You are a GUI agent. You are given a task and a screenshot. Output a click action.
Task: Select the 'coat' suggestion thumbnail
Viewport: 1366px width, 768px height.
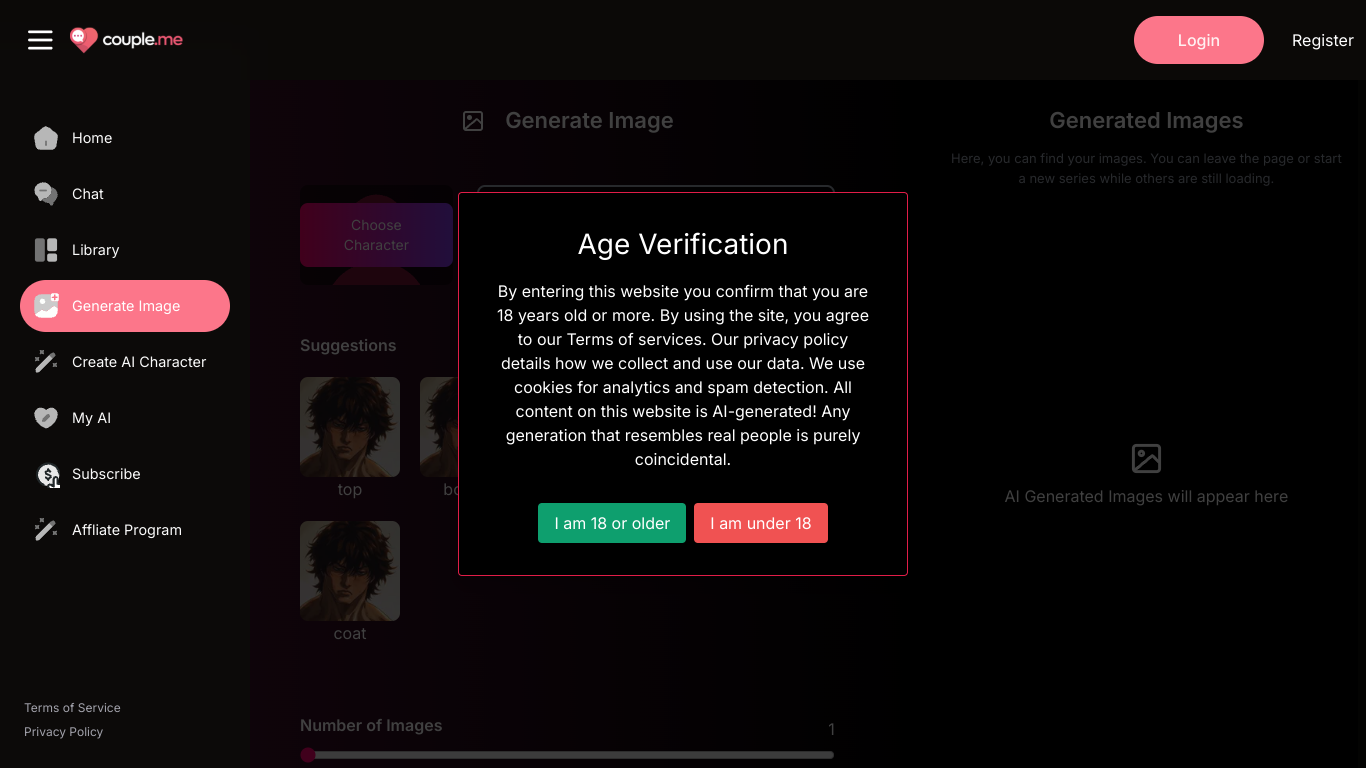pyautogui.click(x=350, y=571)
